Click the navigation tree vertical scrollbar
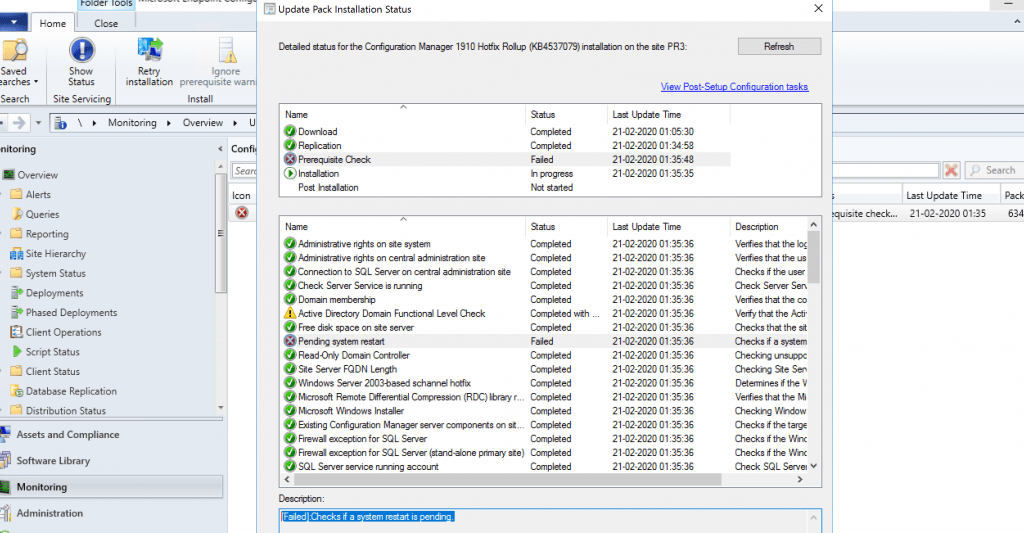Viewport: 1024px width, 533px height. 221,231
